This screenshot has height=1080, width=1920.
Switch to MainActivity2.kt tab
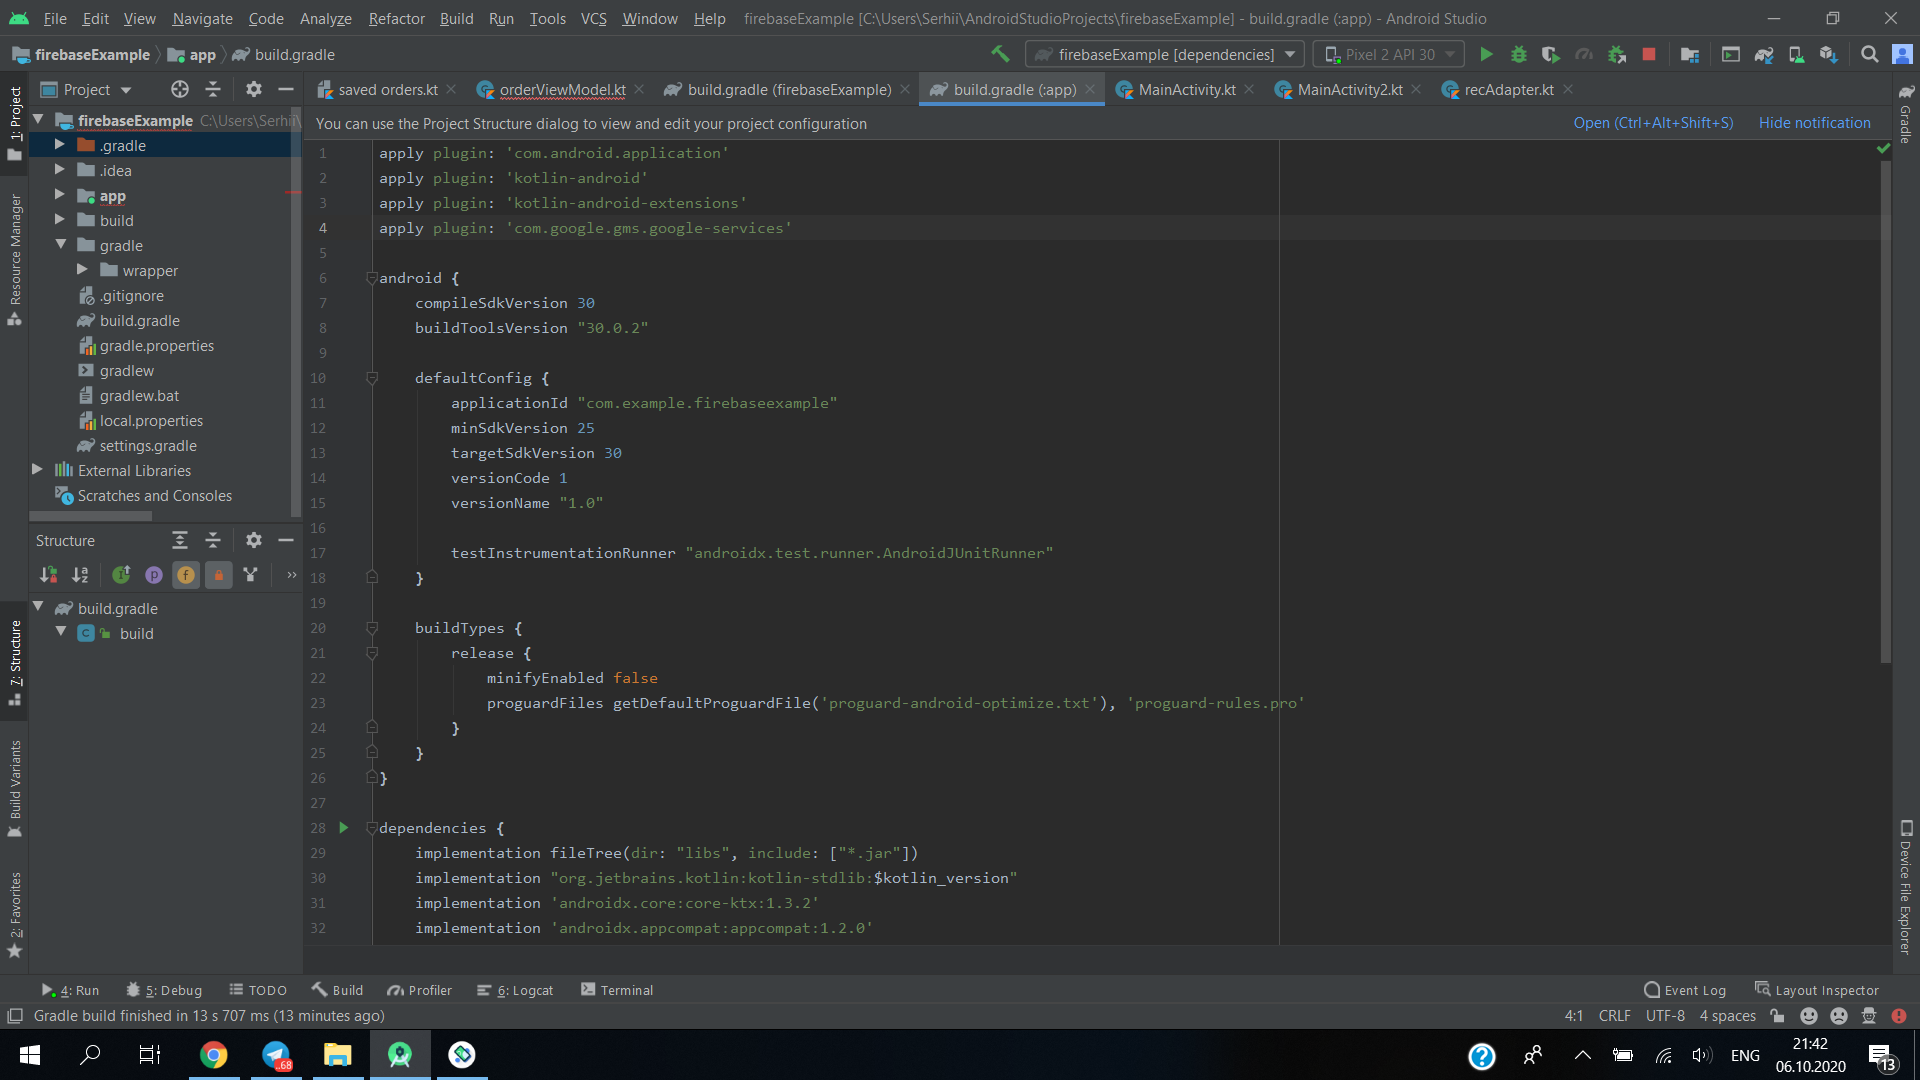pos(1350,89)
